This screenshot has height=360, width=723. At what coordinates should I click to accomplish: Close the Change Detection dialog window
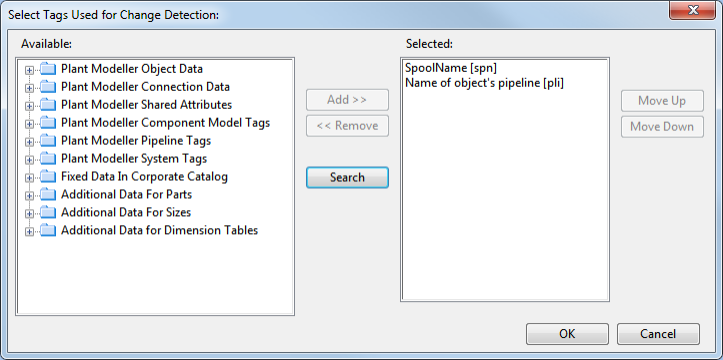[693, 10]
